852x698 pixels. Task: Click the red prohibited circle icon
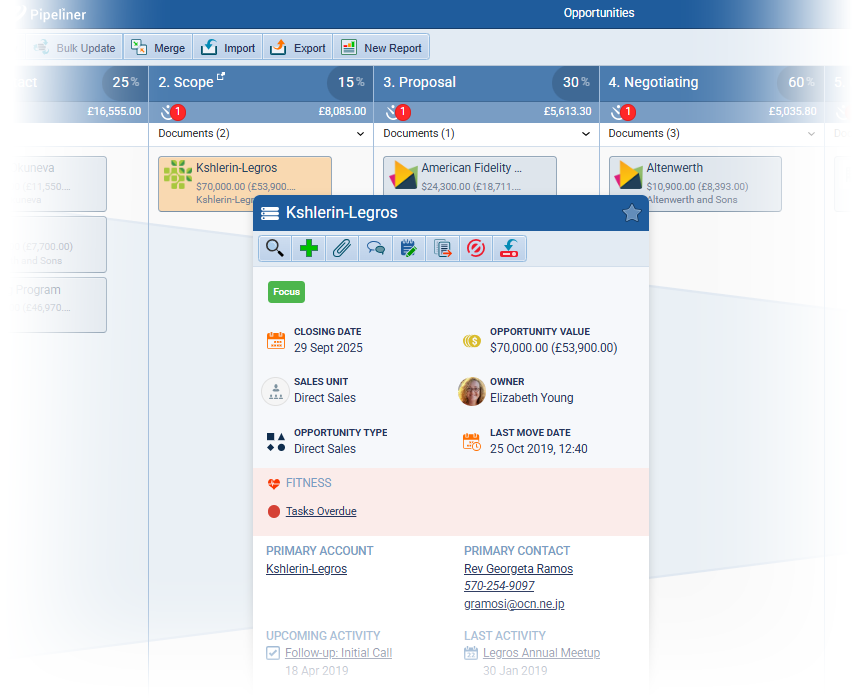[x=476, y=249]
